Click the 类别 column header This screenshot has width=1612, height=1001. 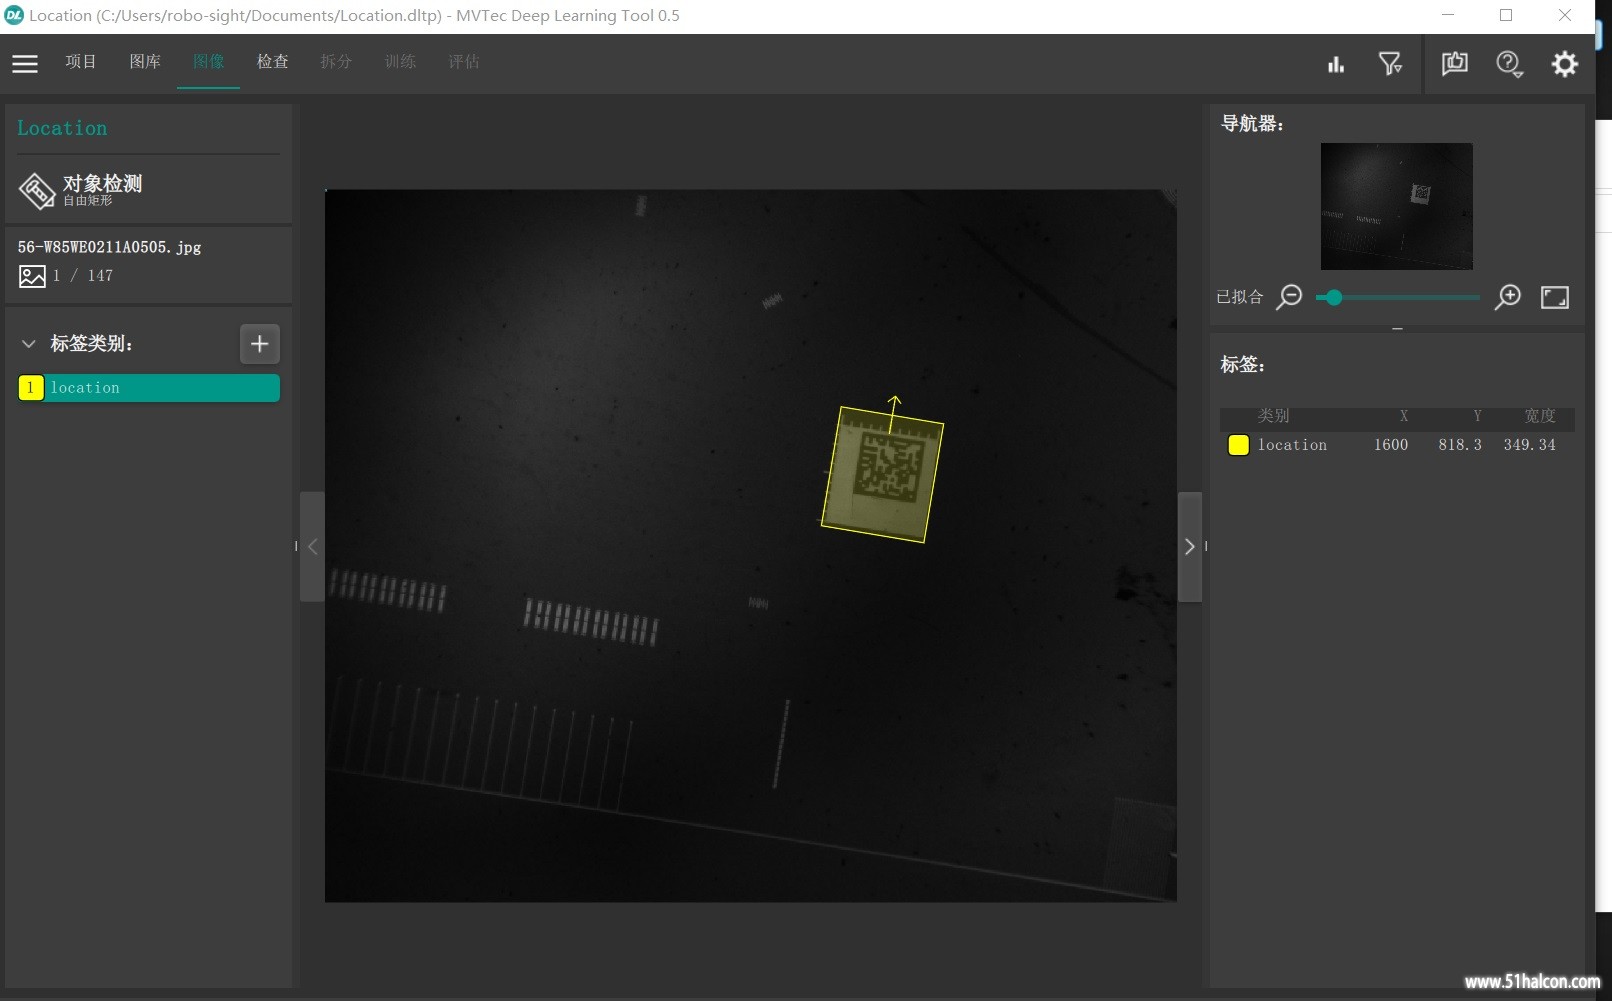(x=1273, y=416)
